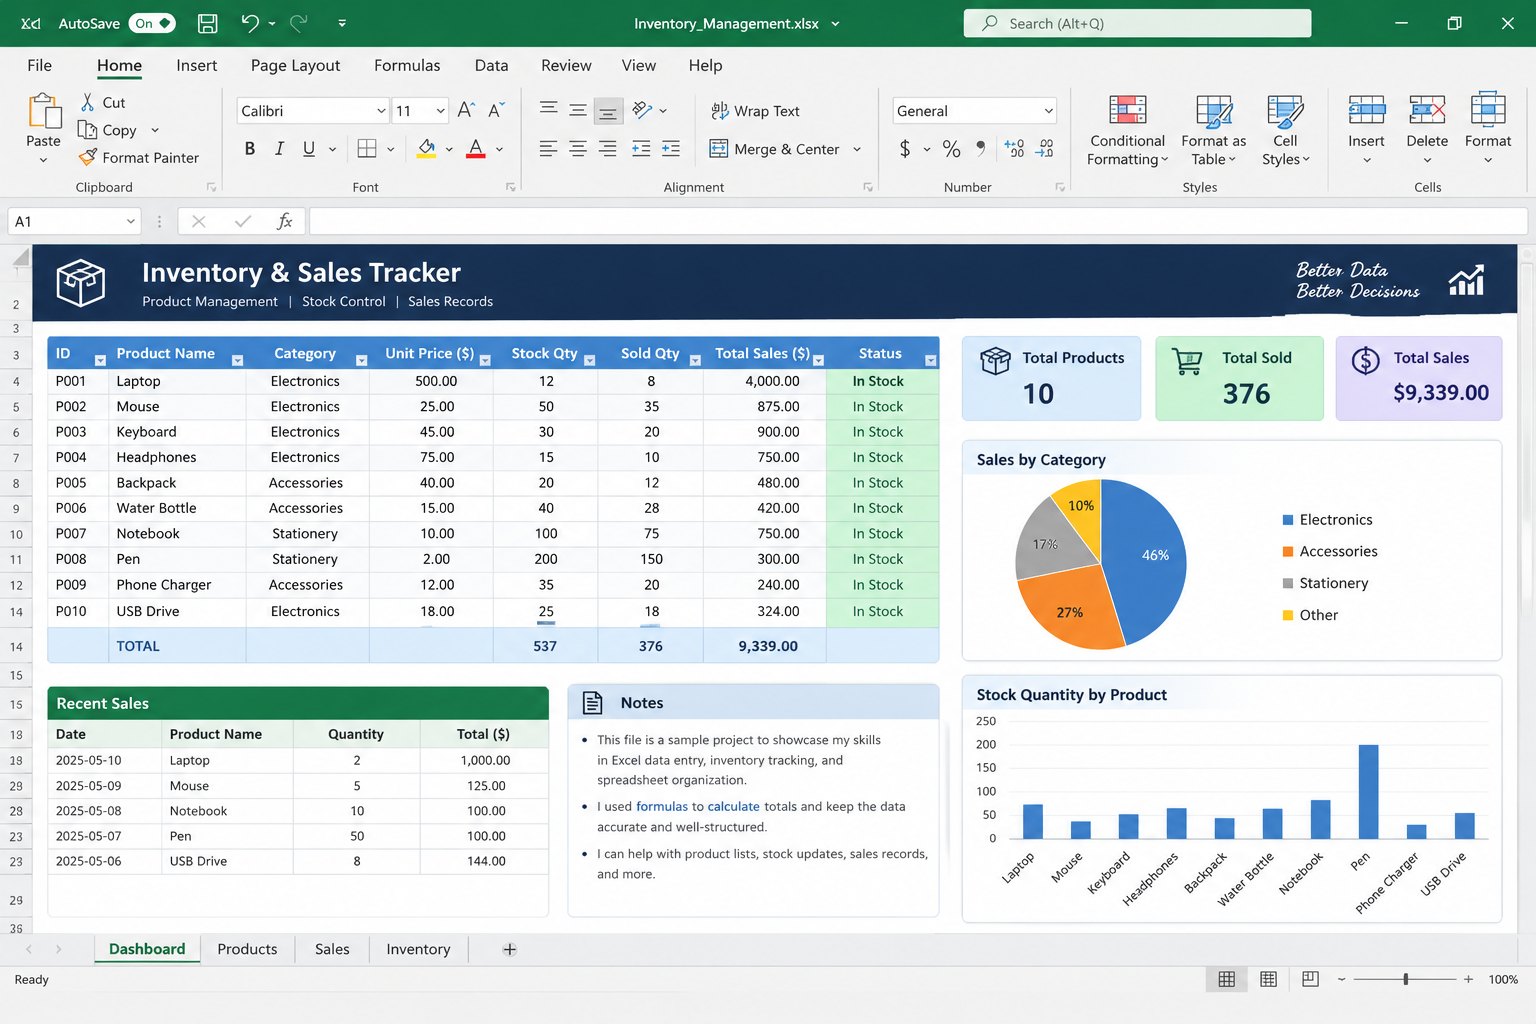This screenshot has height=1024, width=1536.
Task: Toggle Middle Align vertical alignment
Action: click(x=578, y=110)
